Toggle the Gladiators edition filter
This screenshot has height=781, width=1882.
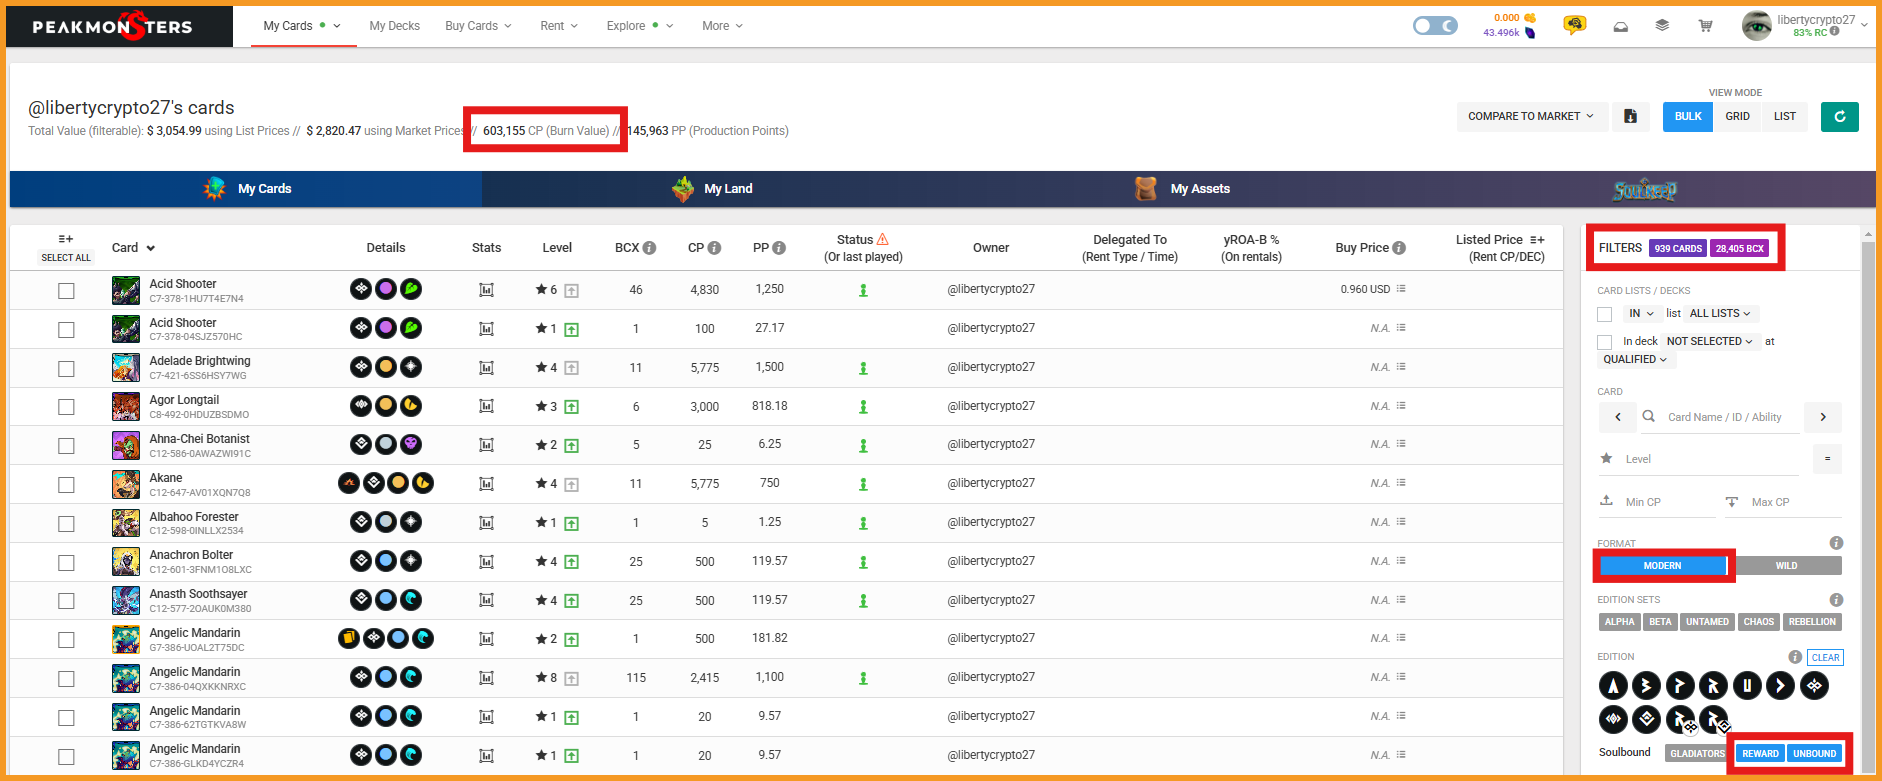[x=1697, y=754]
